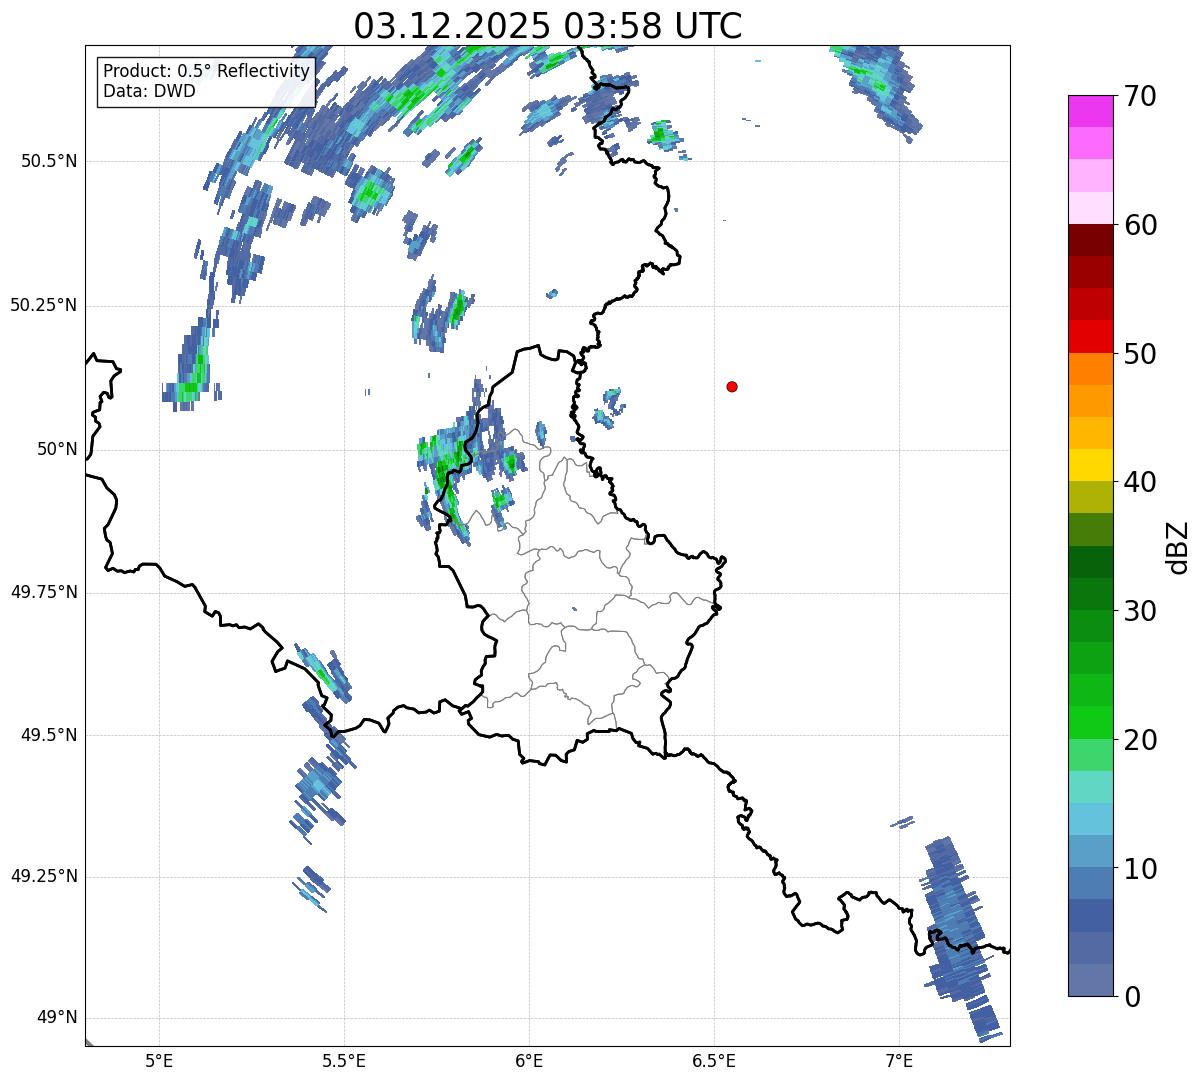Click the colorbar tick value 30

[1140, 611]
